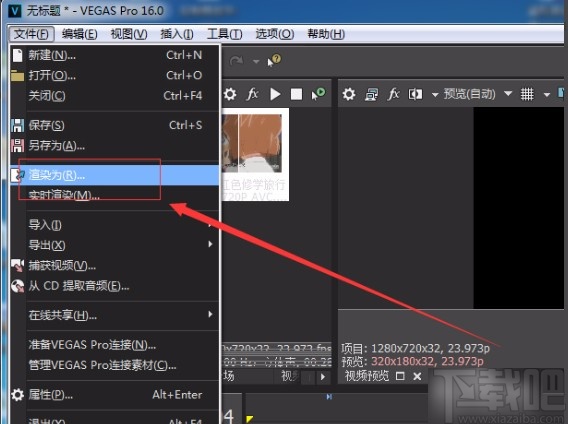568x424 pixels.
Task: Undock the 视频预览 panel window
Action: coord(400,376)
